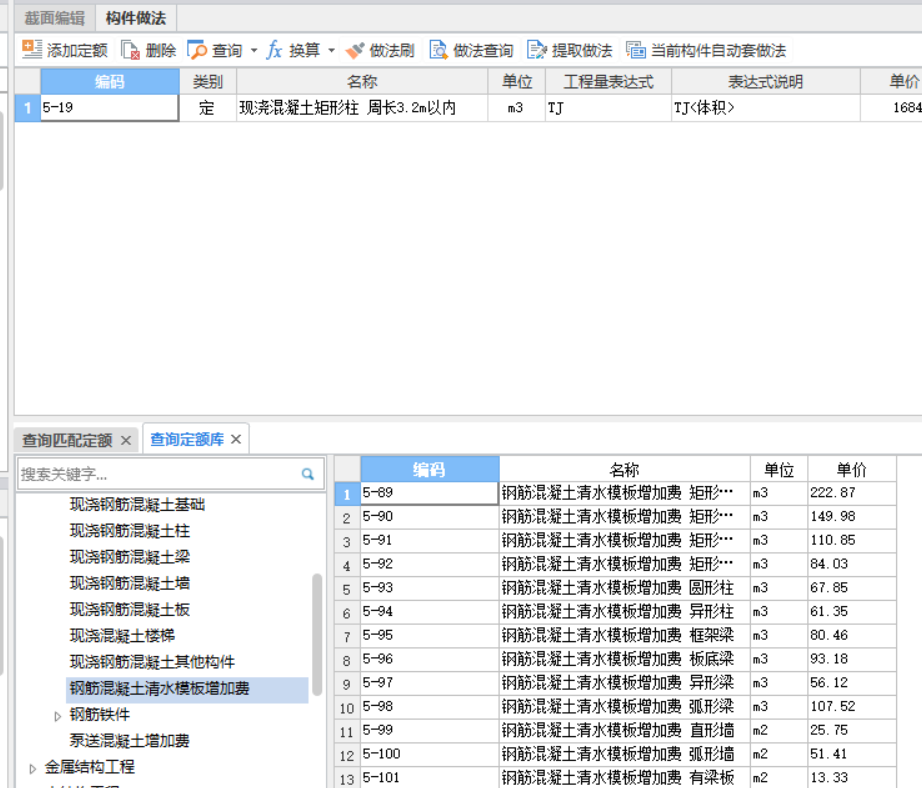Select quota row 5-91
The width and height of the screenshot is (922, 788).
pyautogui.click(x=615, y=540)
